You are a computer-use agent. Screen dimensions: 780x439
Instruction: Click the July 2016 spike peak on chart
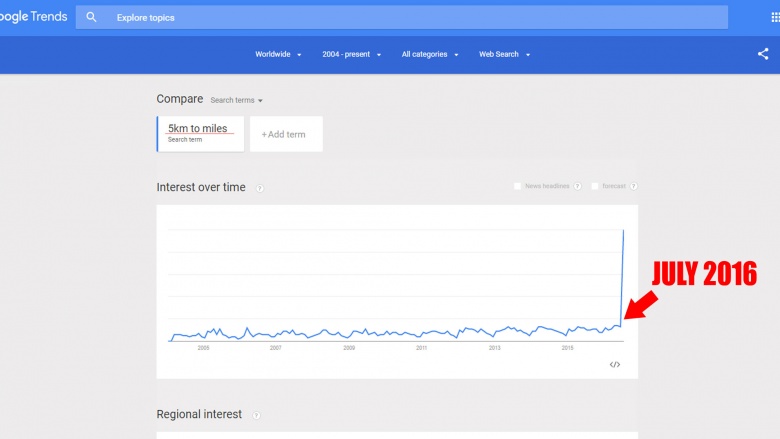pos(623,231)
